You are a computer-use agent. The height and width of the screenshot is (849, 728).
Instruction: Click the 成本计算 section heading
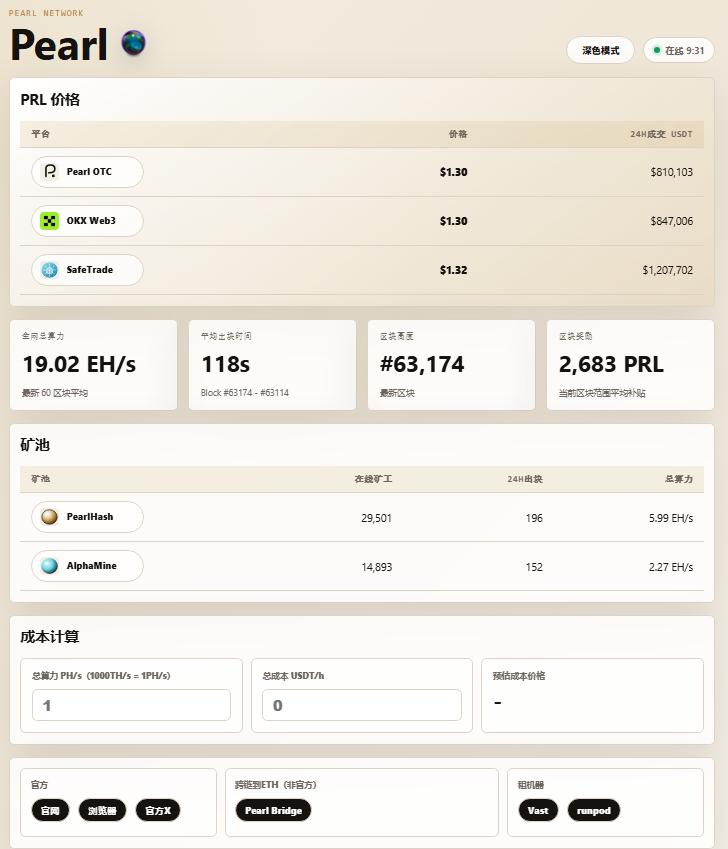pyautogui.click(x=50, y=637)
